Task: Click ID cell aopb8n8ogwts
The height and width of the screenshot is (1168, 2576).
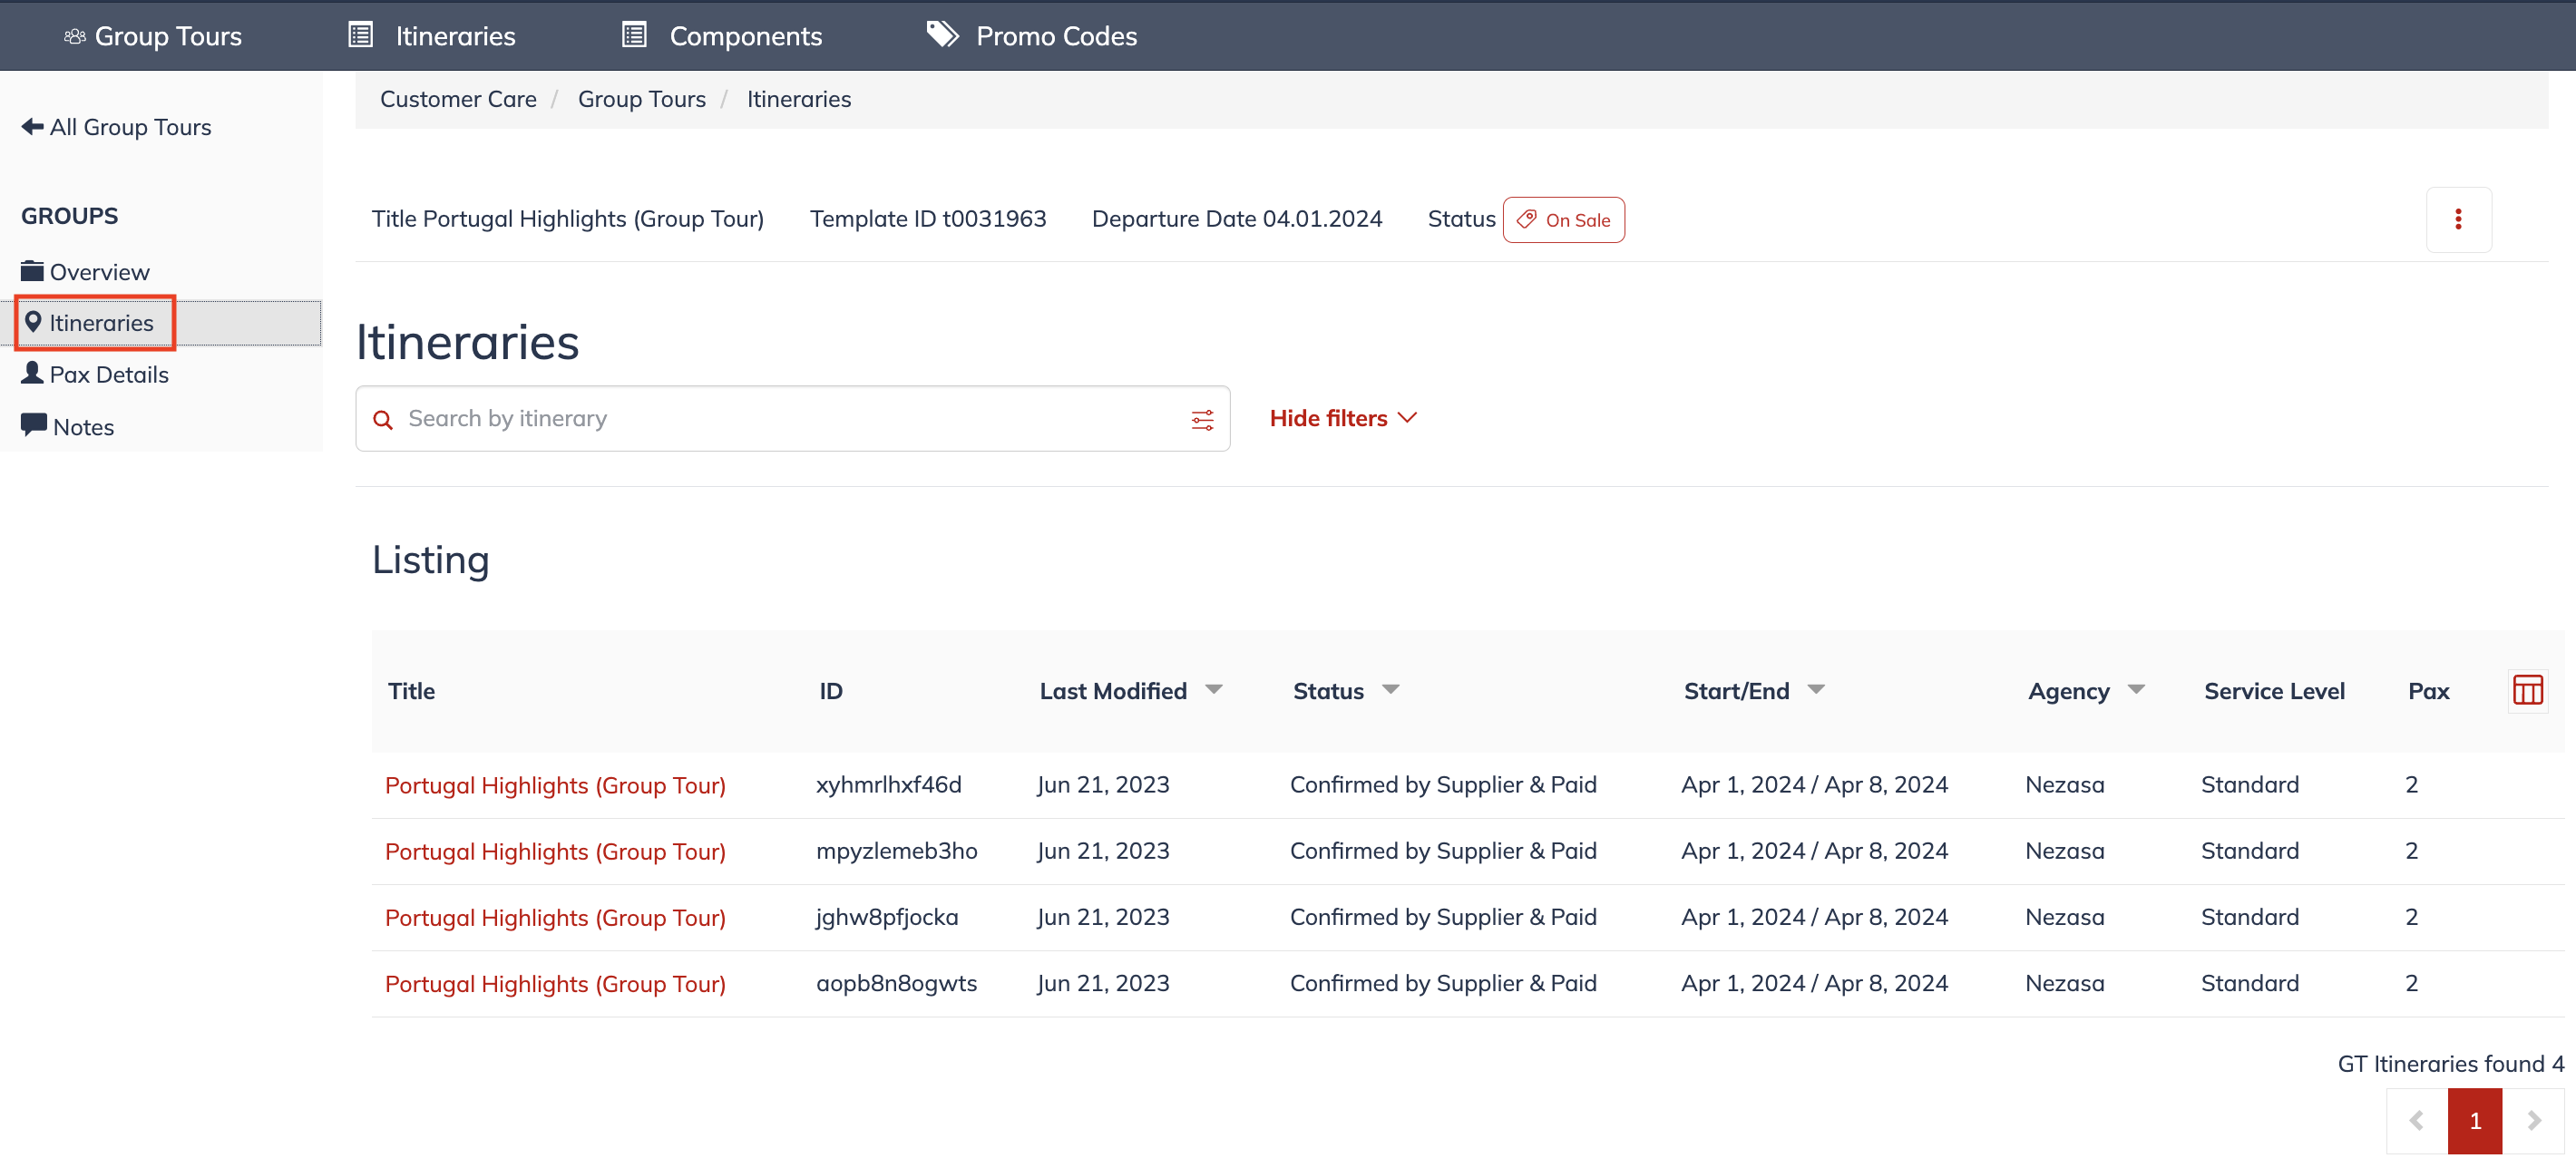Action: pyautogui.click(x=897, y=983)
